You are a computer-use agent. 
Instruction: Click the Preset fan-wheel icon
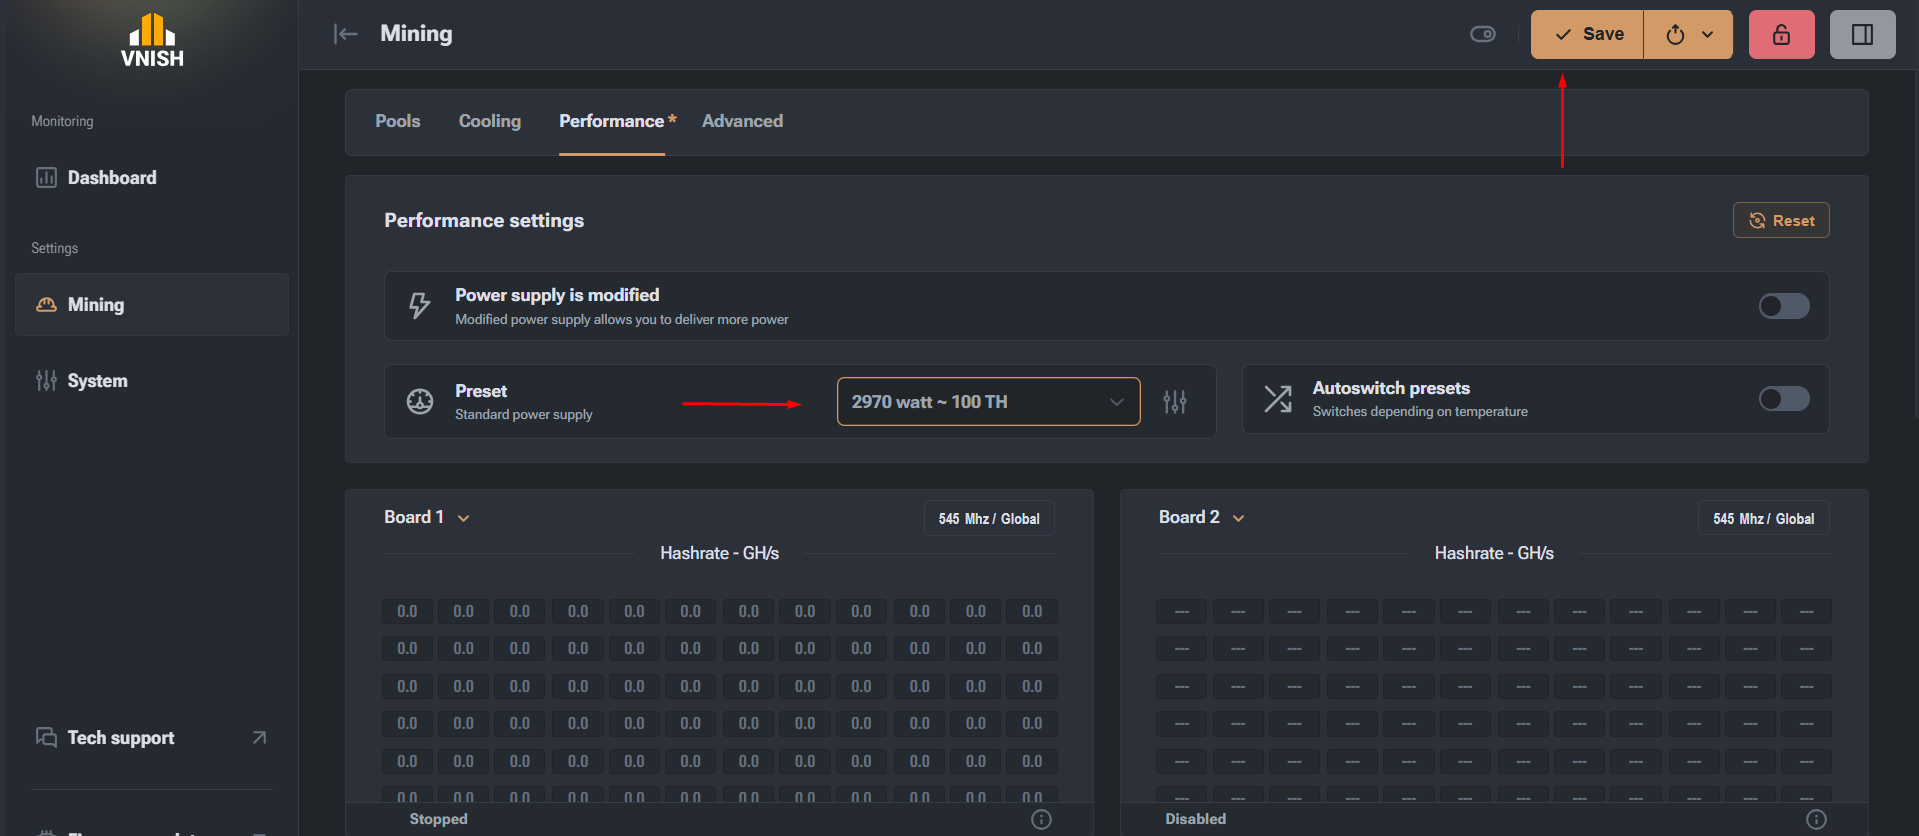pos(420,402)
